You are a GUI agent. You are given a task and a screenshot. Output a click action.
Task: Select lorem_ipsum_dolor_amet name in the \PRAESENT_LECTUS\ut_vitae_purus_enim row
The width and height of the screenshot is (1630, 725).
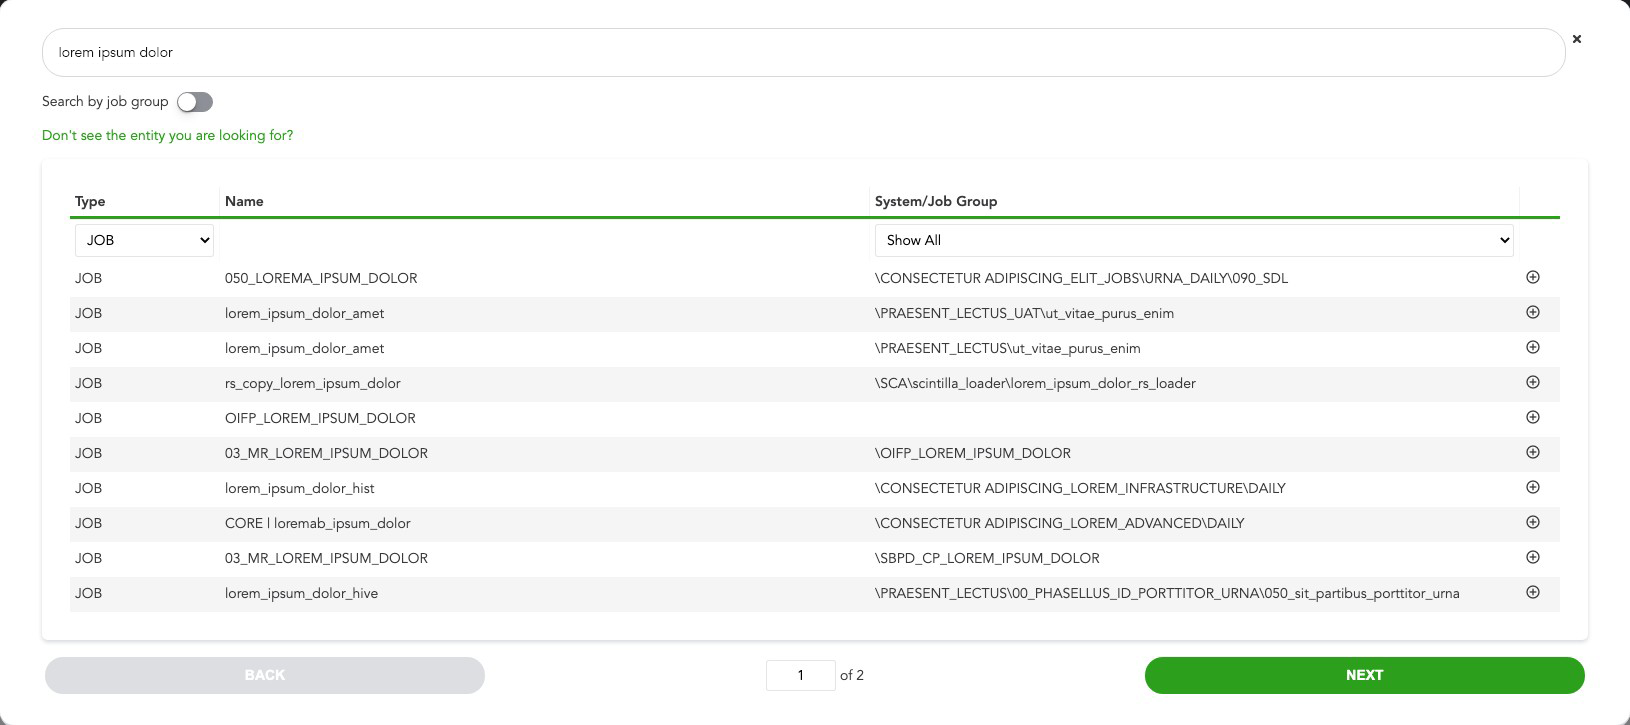click(x=304, y=348)
